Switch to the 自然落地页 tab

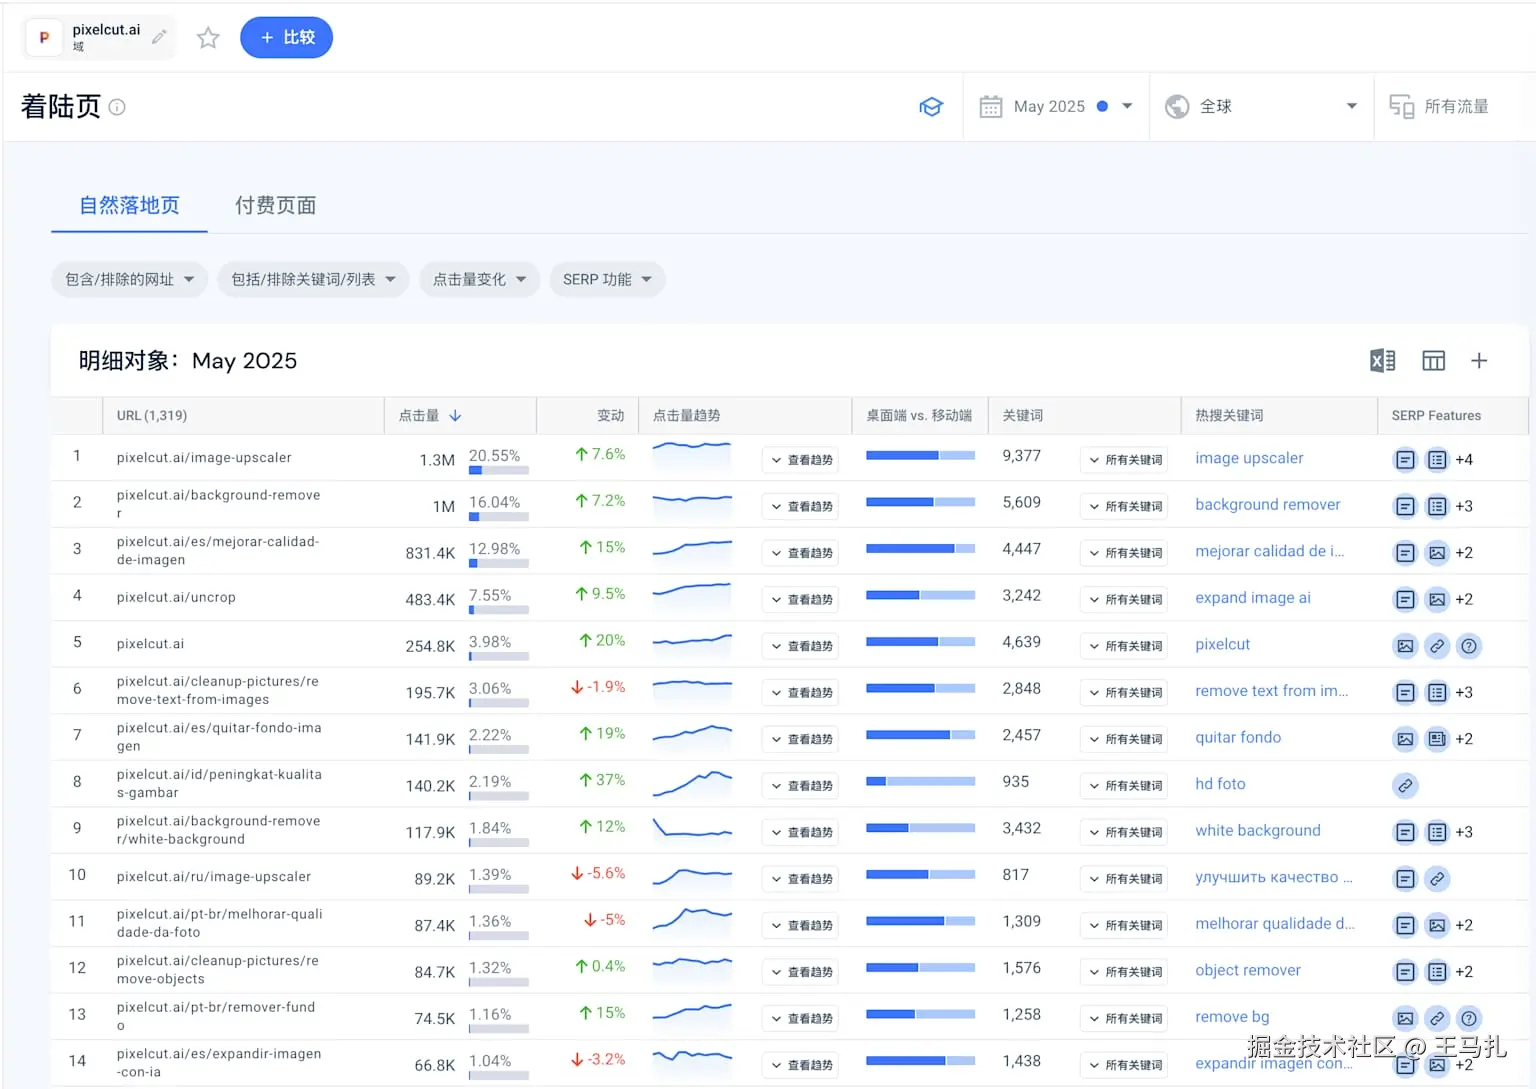129,205
